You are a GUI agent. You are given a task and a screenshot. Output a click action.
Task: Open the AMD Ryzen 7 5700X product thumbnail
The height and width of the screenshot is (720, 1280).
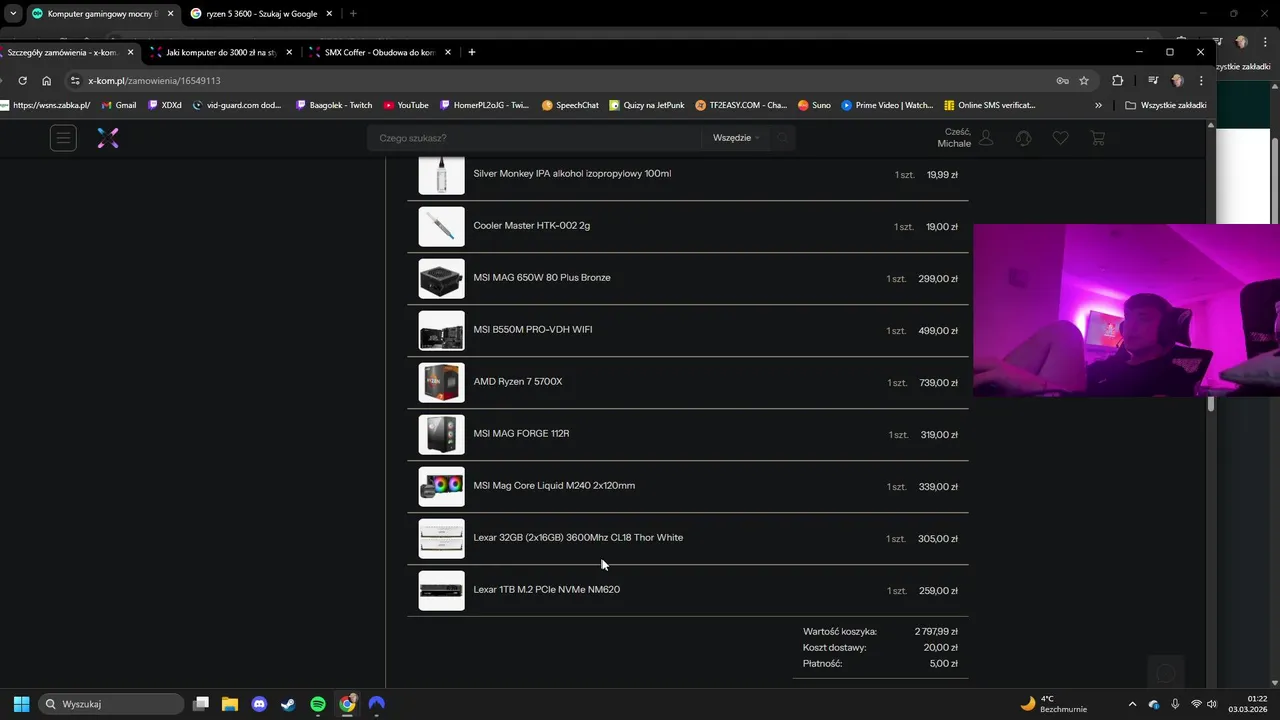point(441,382)
